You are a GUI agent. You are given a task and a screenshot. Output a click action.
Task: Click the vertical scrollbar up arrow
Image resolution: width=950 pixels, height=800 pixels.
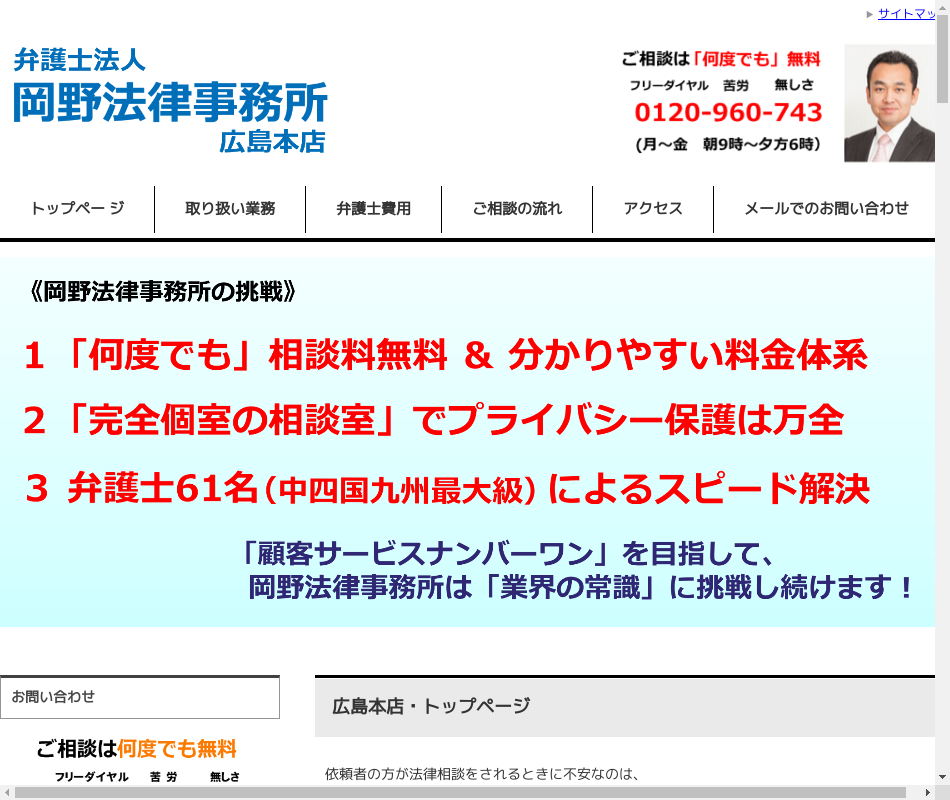click(x=942, y=8)
